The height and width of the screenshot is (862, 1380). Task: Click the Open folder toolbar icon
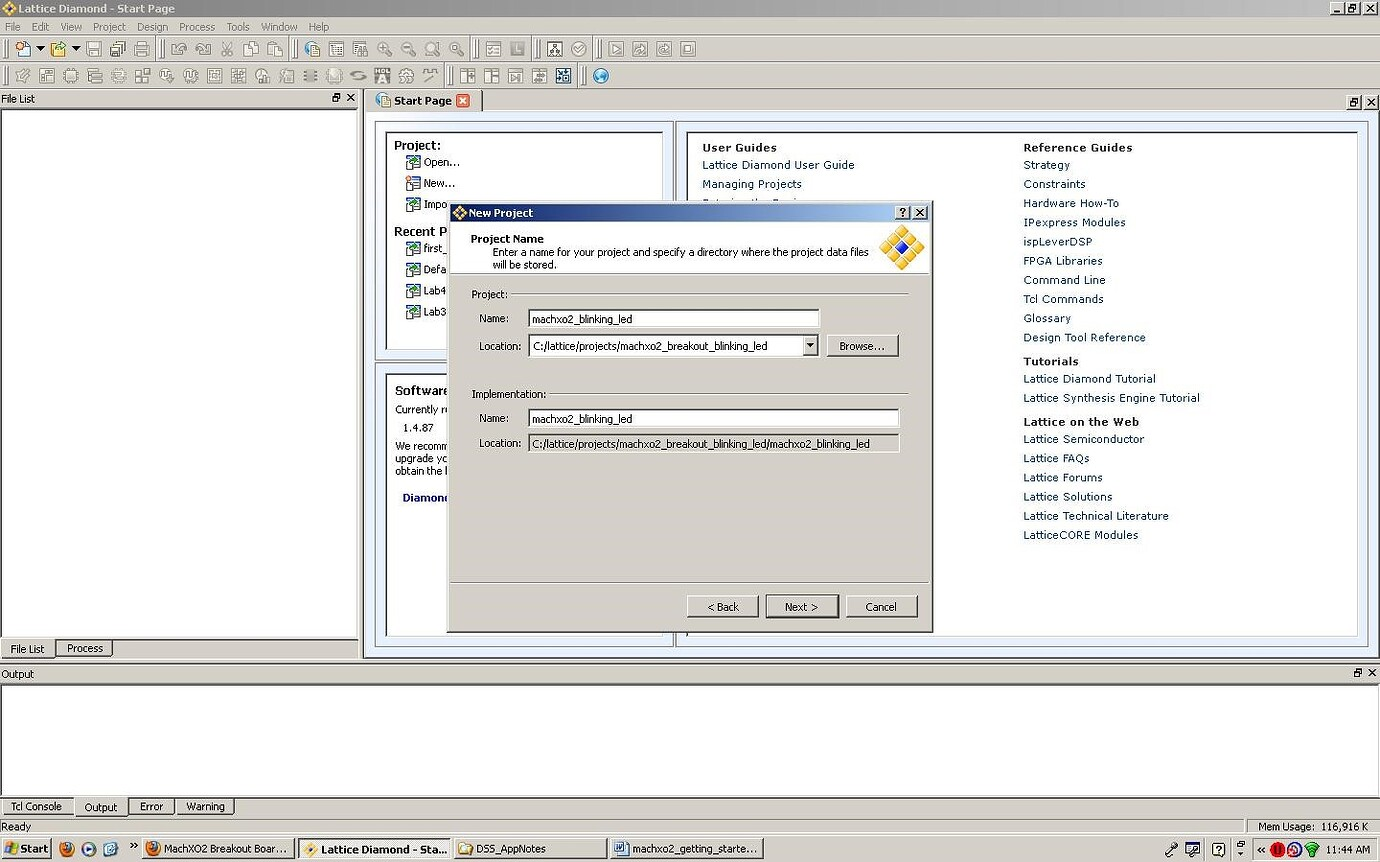pyautogui.click(x=59, y=49)
